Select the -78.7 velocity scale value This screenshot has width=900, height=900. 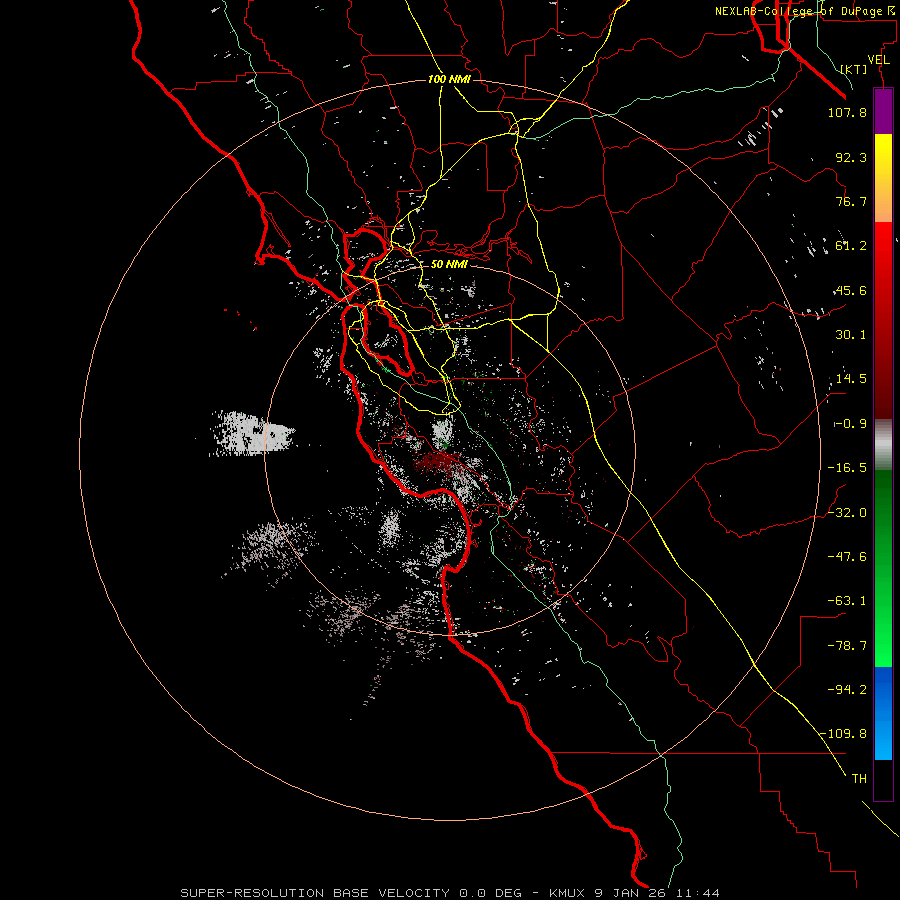click(847, 646)
